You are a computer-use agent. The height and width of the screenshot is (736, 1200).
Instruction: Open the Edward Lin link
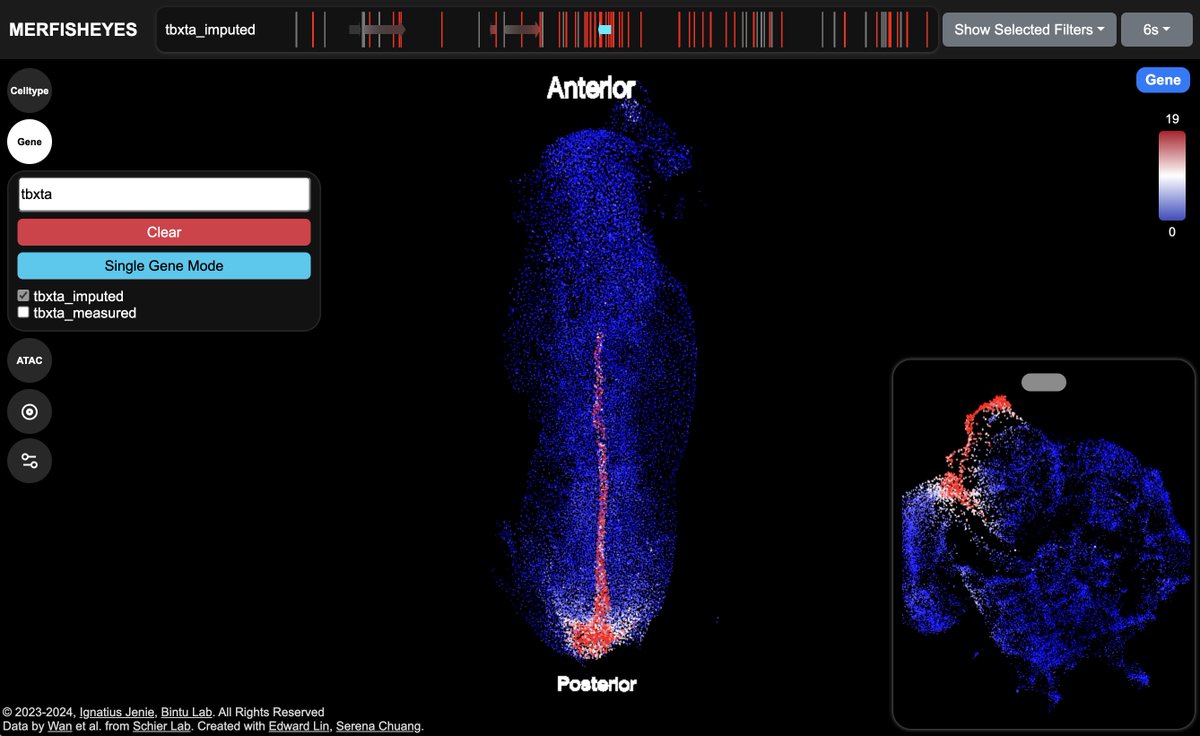299,726
